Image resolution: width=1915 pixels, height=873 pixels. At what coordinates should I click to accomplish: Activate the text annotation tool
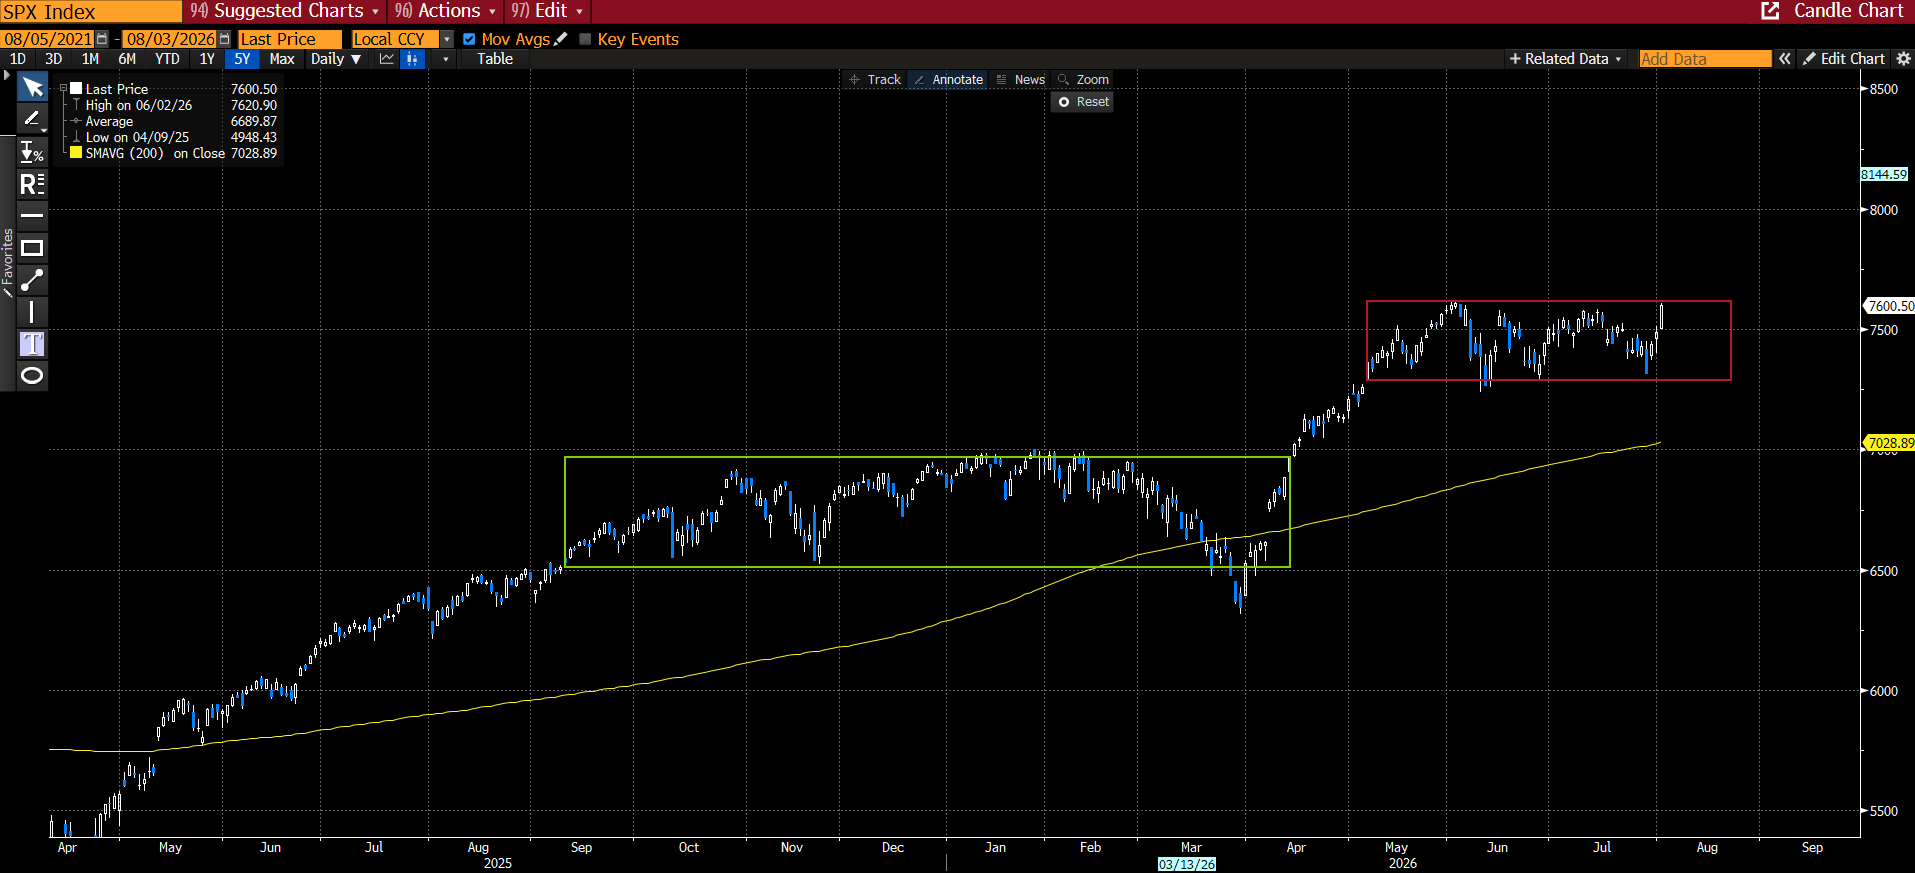coord(32,344)
